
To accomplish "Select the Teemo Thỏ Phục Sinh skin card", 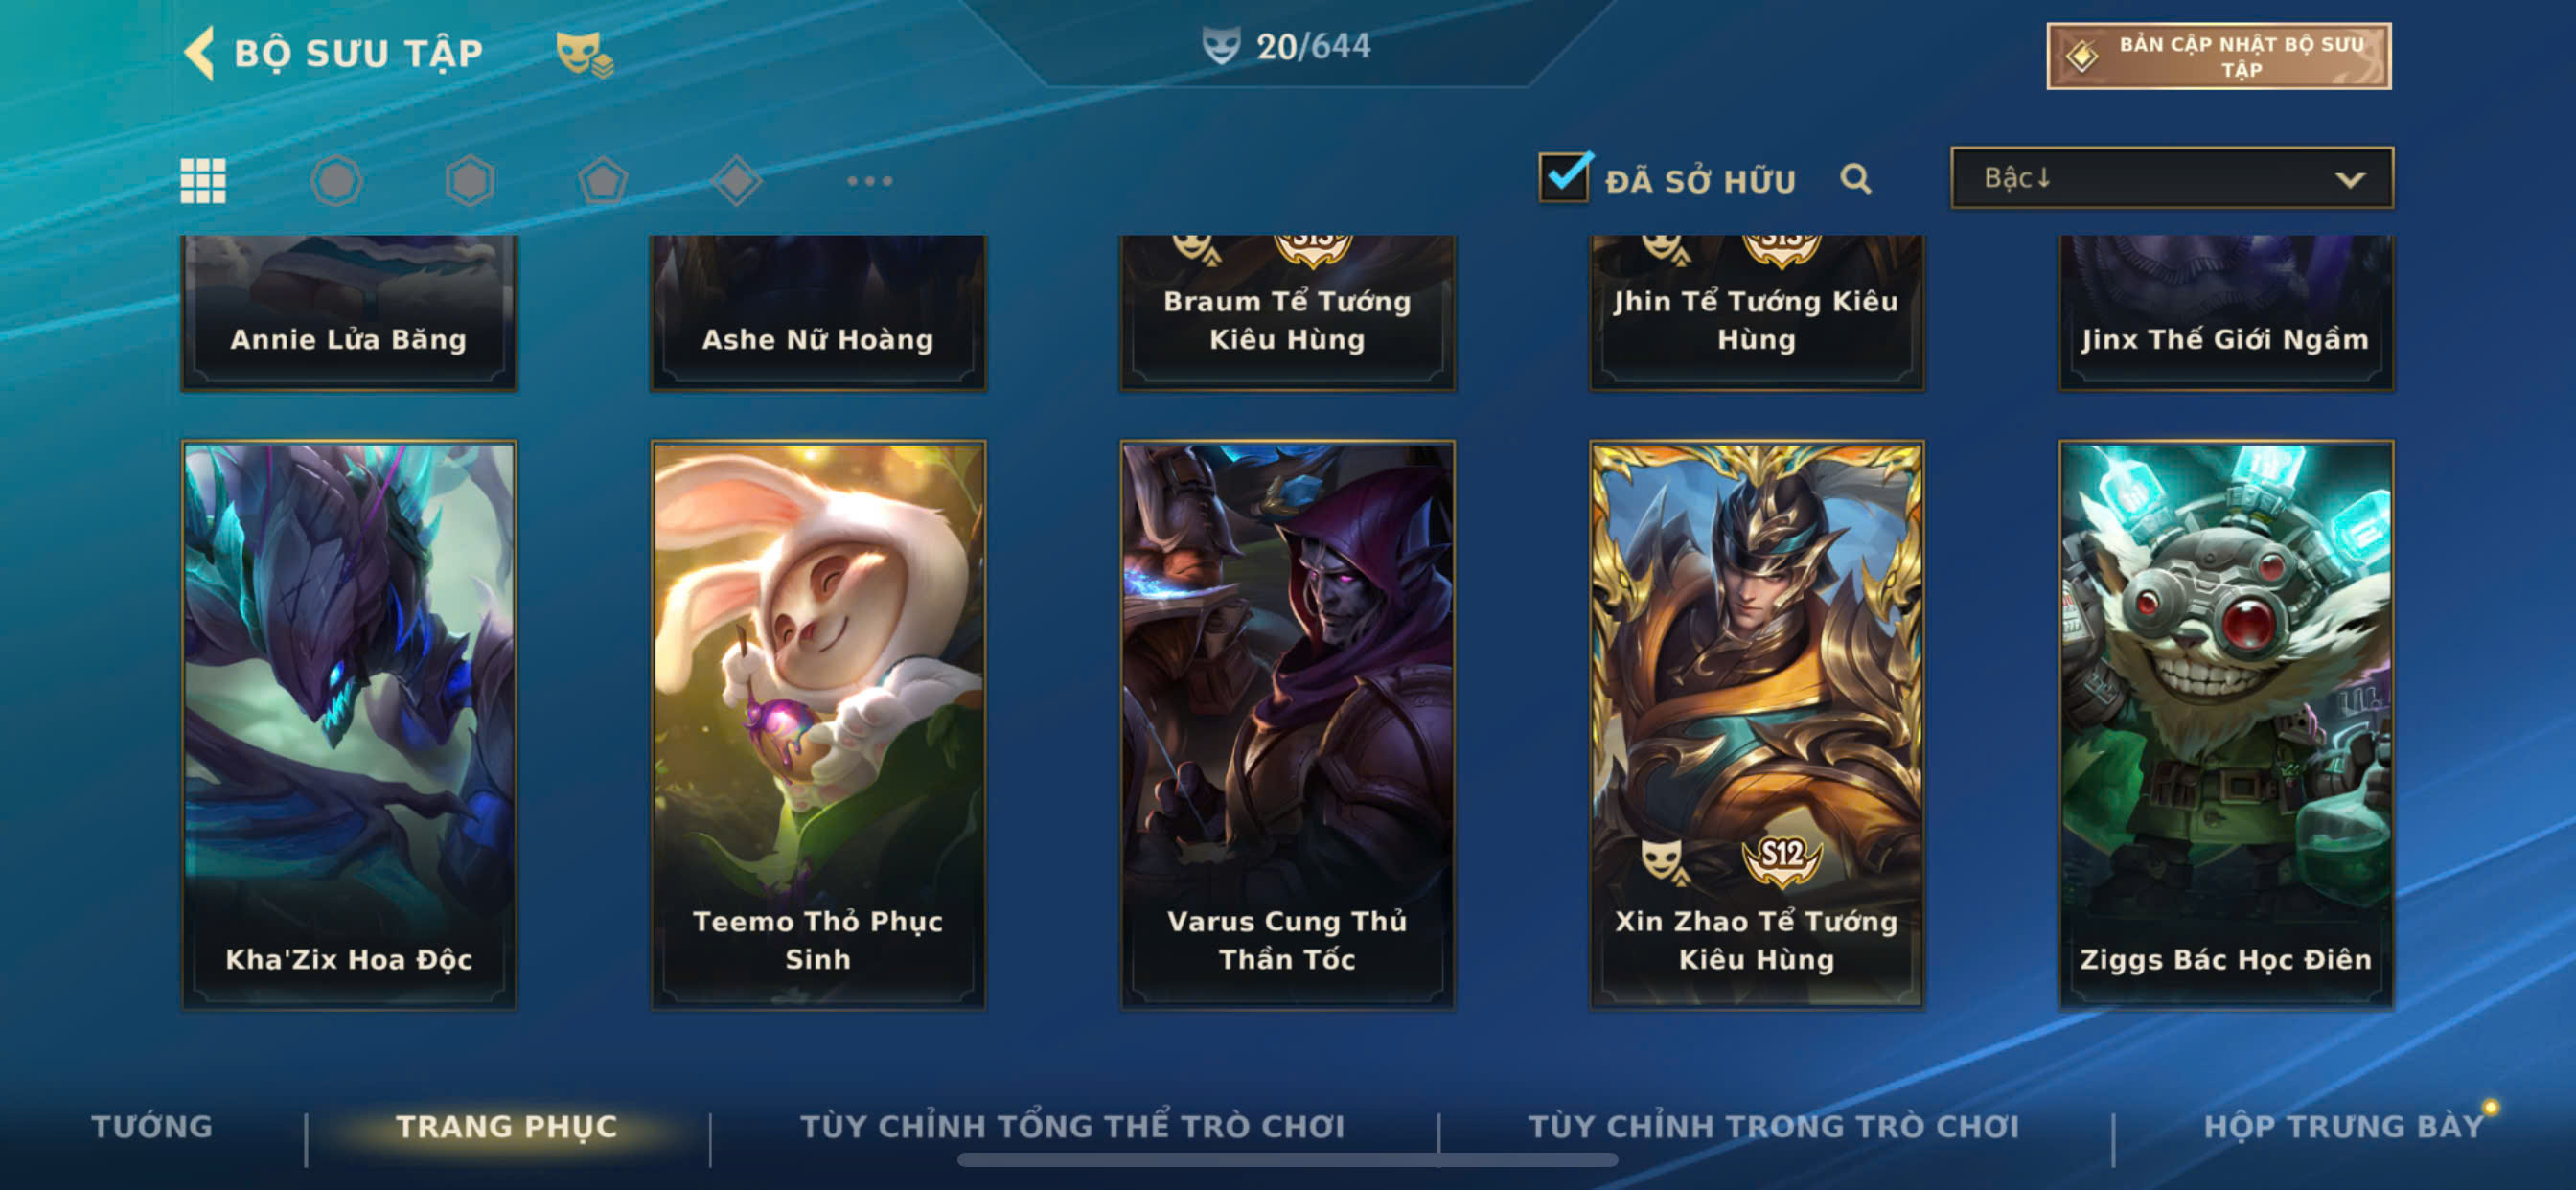I will 818,724.
